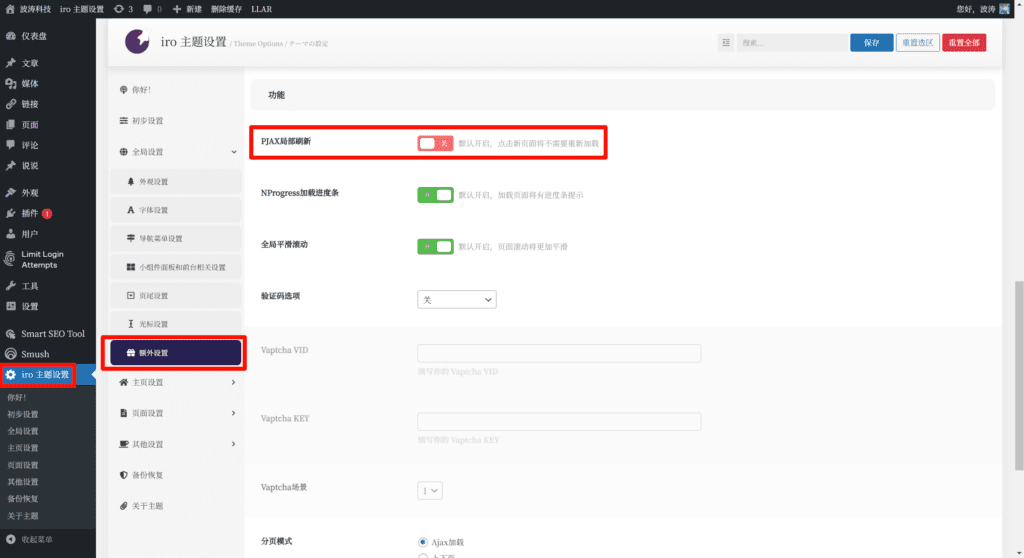Click the 文章 posts pin icon
Screen dimensions: 1024x558
pyautogui.click(x=10, y=63)
